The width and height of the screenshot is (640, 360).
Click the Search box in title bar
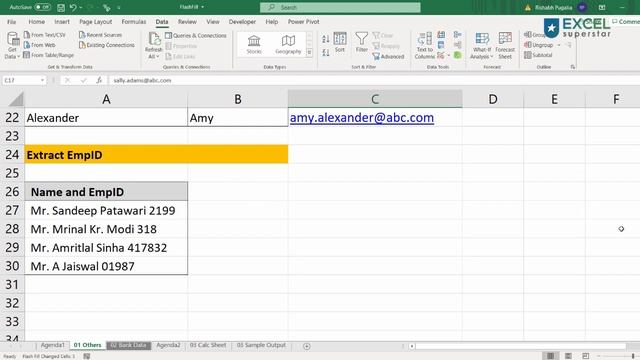pyautogui.click(x=340, y=7)
